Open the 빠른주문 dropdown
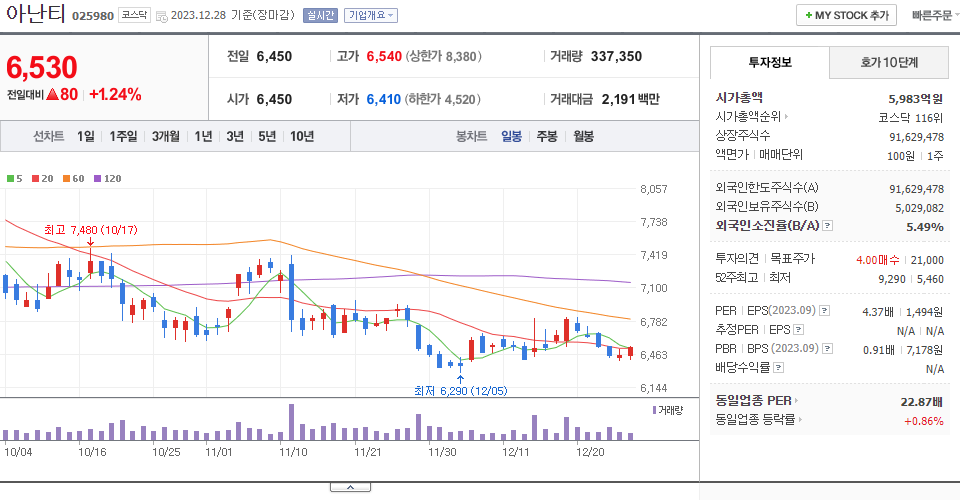Image resolution: width=960 pixels, height=500 pixels. (x=935, y=15)
